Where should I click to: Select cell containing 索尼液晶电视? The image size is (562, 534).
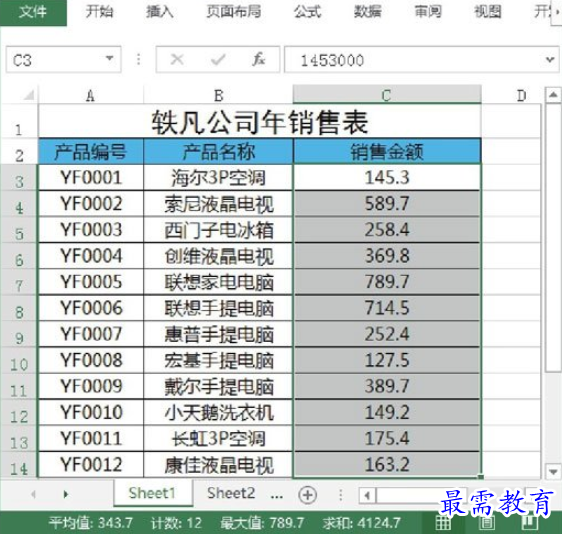point(218,204)
